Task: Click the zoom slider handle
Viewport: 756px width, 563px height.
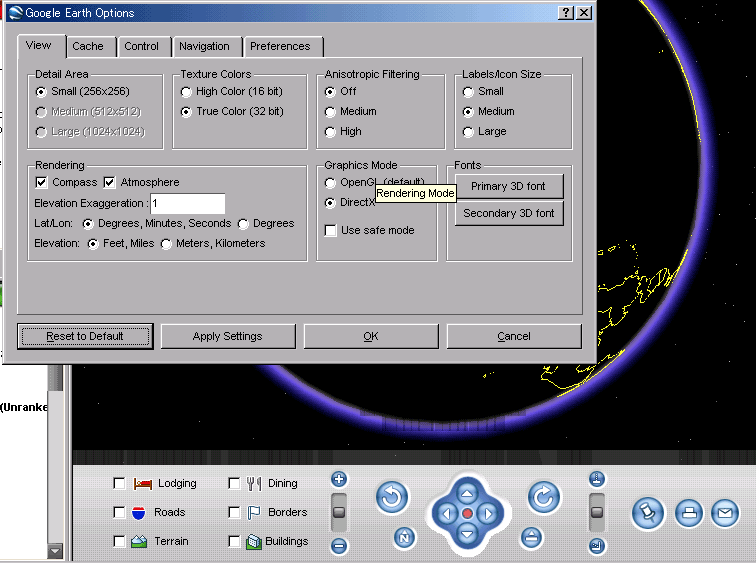Action: tap(339, 512)
